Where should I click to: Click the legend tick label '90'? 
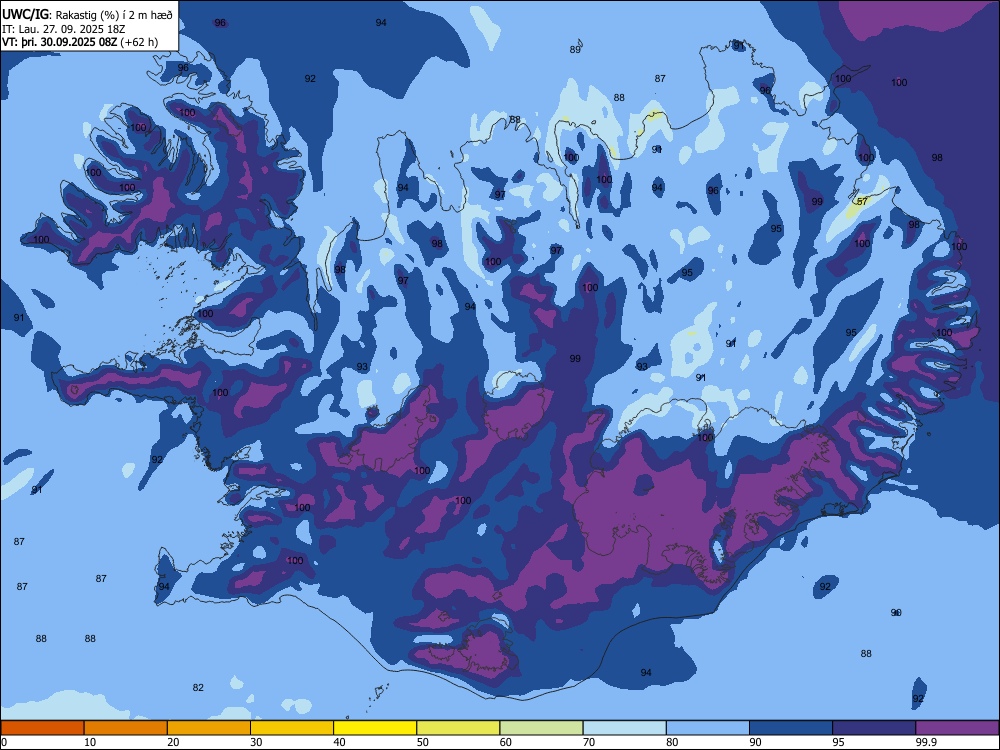[756, 742]
